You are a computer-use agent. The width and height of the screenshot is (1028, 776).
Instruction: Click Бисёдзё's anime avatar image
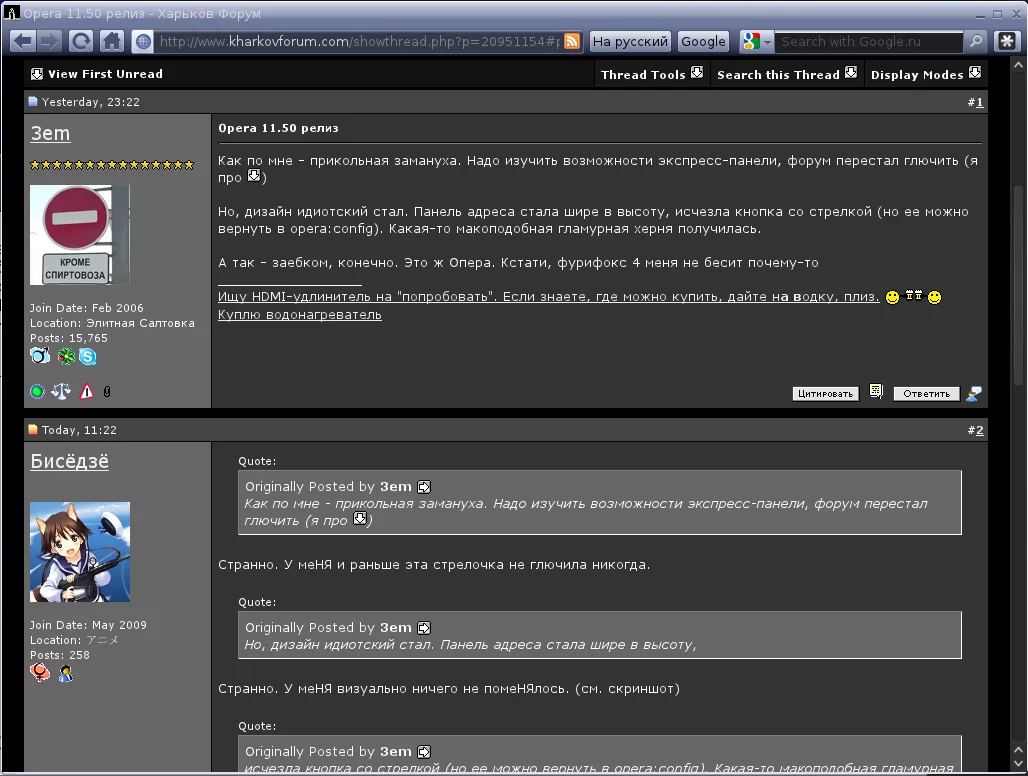tap(79, 552)
